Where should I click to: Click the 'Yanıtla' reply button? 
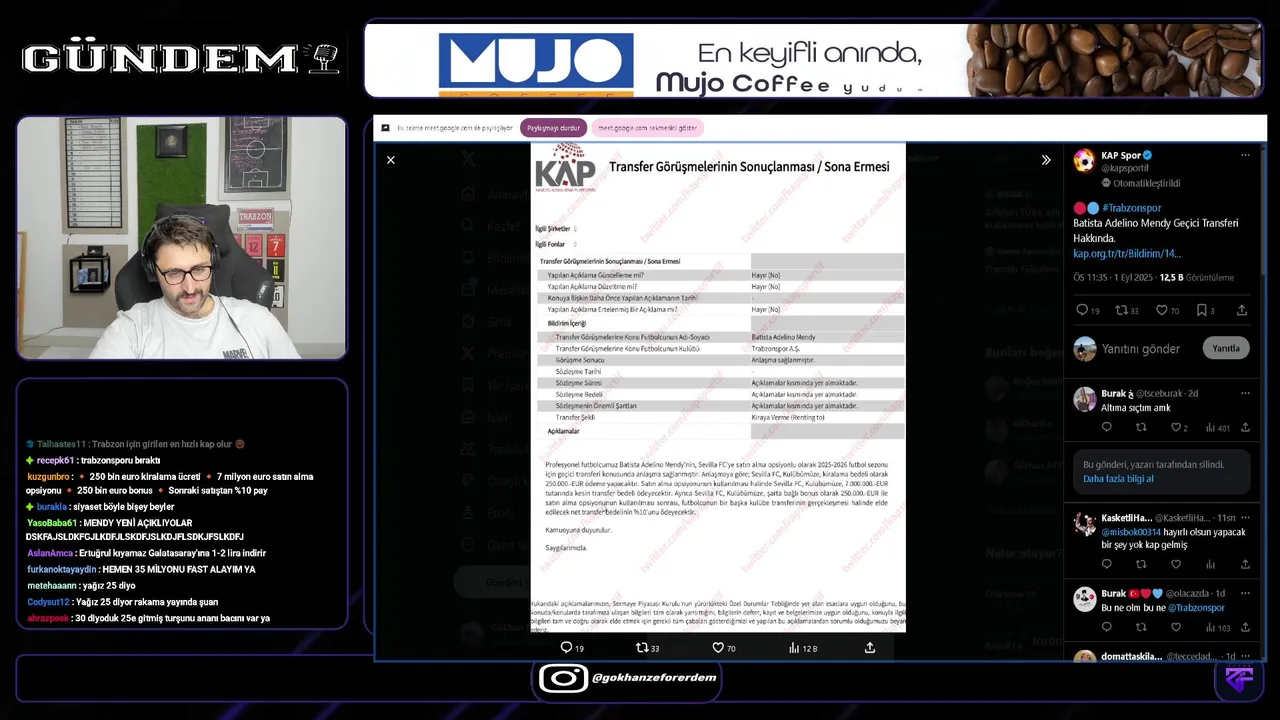[x=1226, y=349]
